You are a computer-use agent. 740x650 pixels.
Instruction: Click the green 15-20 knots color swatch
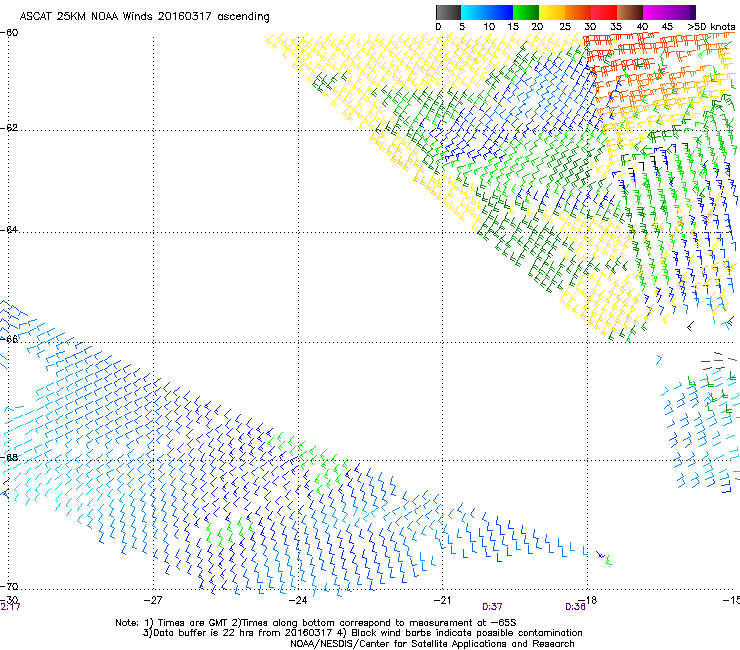click(x=526, y=12)
